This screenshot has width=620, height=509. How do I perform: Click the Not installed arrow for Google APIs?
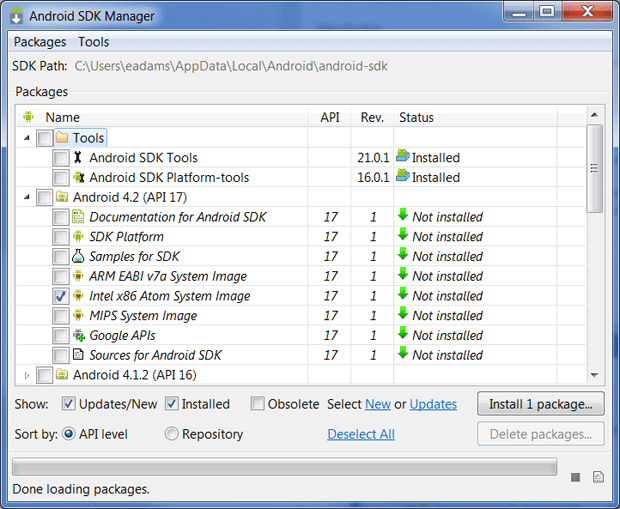403,334
